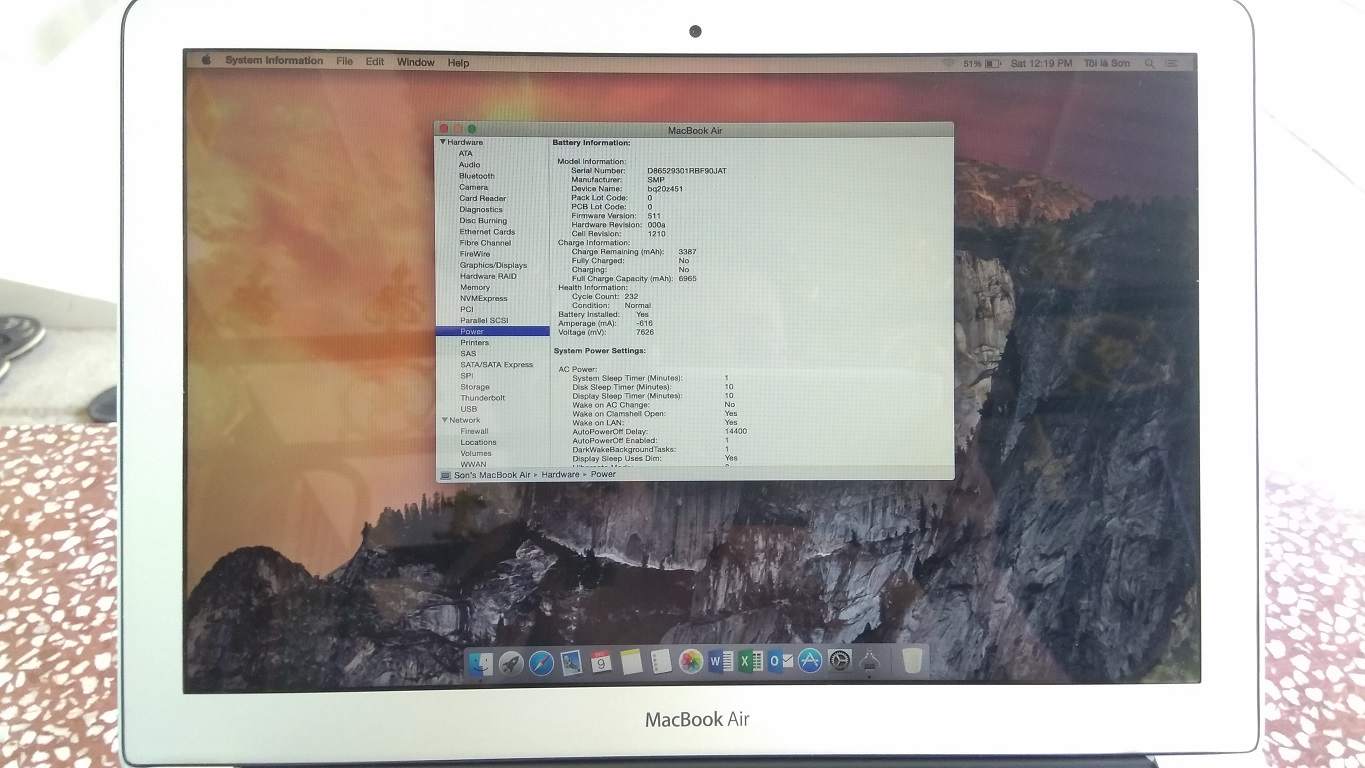Open the Apple menu
The width and height of the screenshot is (1365, 768).
pyautogui.click(x=207, y=60)
